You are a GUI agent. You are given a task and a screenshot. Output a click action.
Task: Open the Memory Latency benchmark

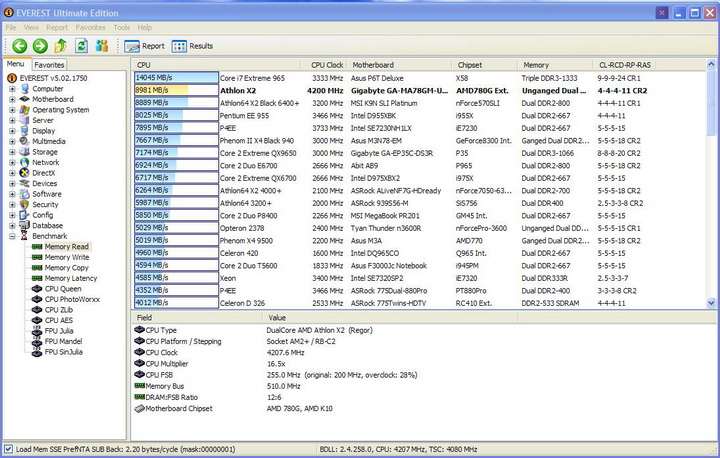click(71, 278)
